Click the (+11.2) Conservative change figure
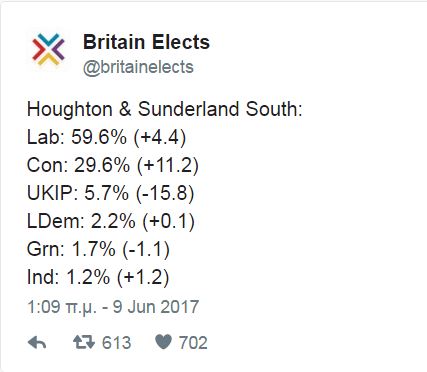This screenshot has width=427, height=372. [168, 165]
